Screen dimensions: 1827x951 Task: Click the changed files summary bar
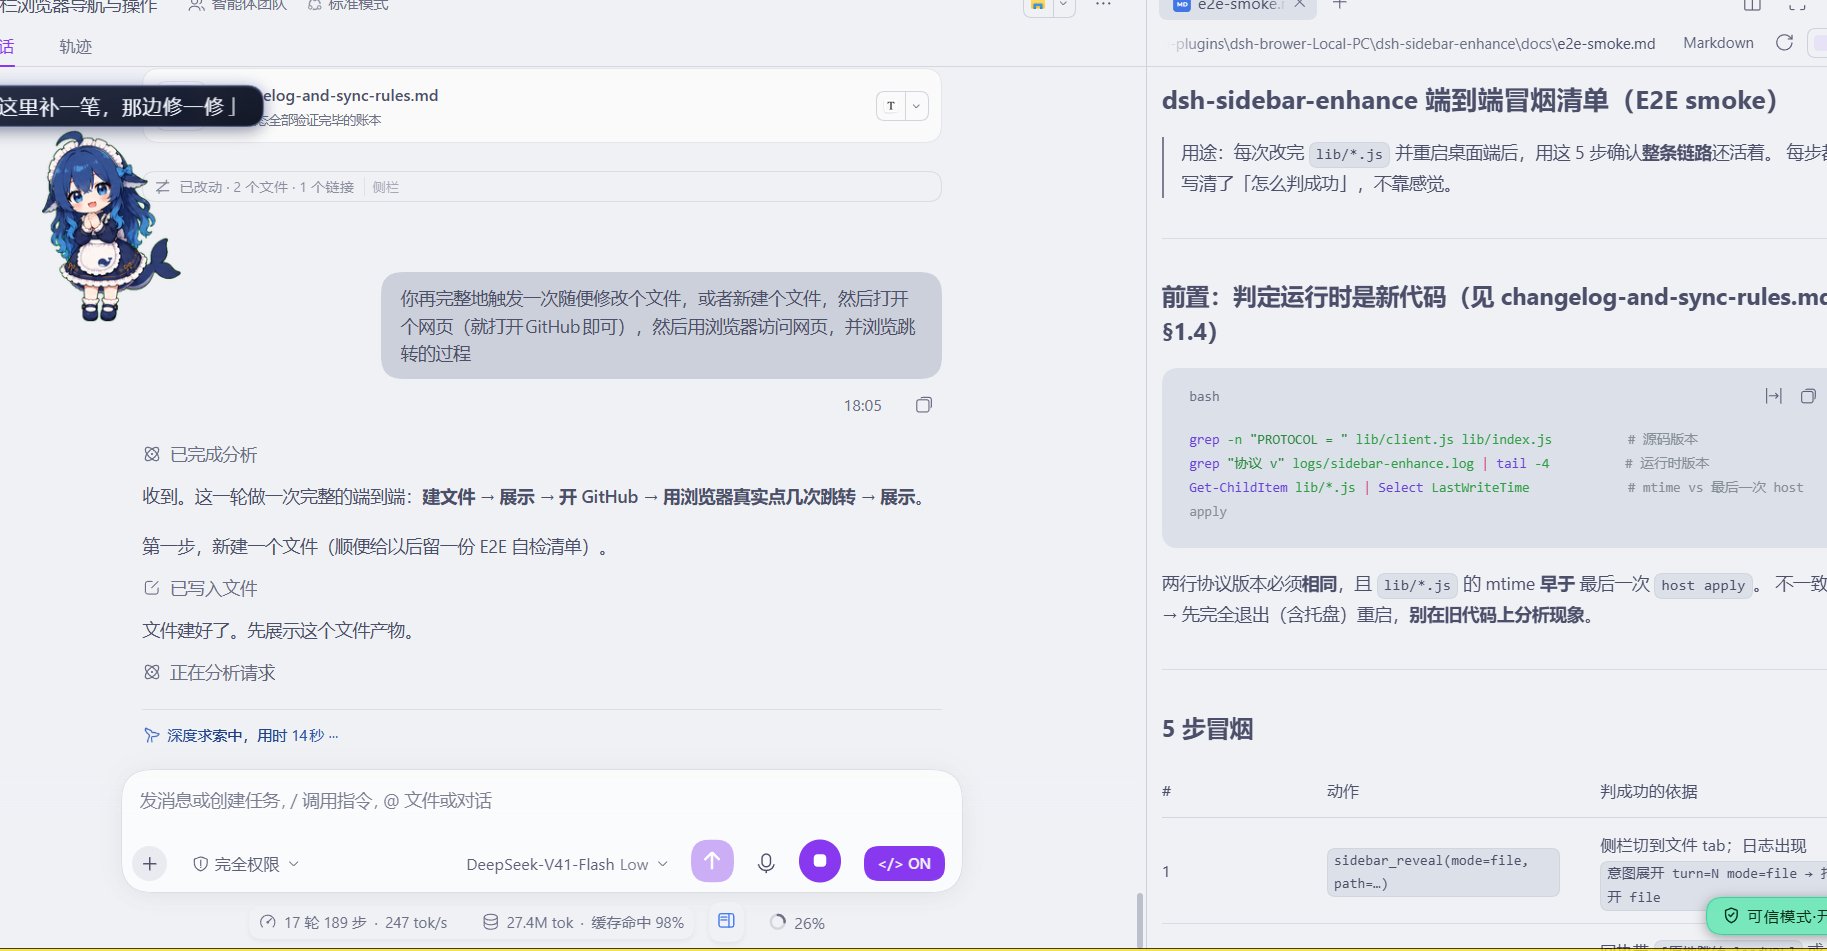click(541, 187)
